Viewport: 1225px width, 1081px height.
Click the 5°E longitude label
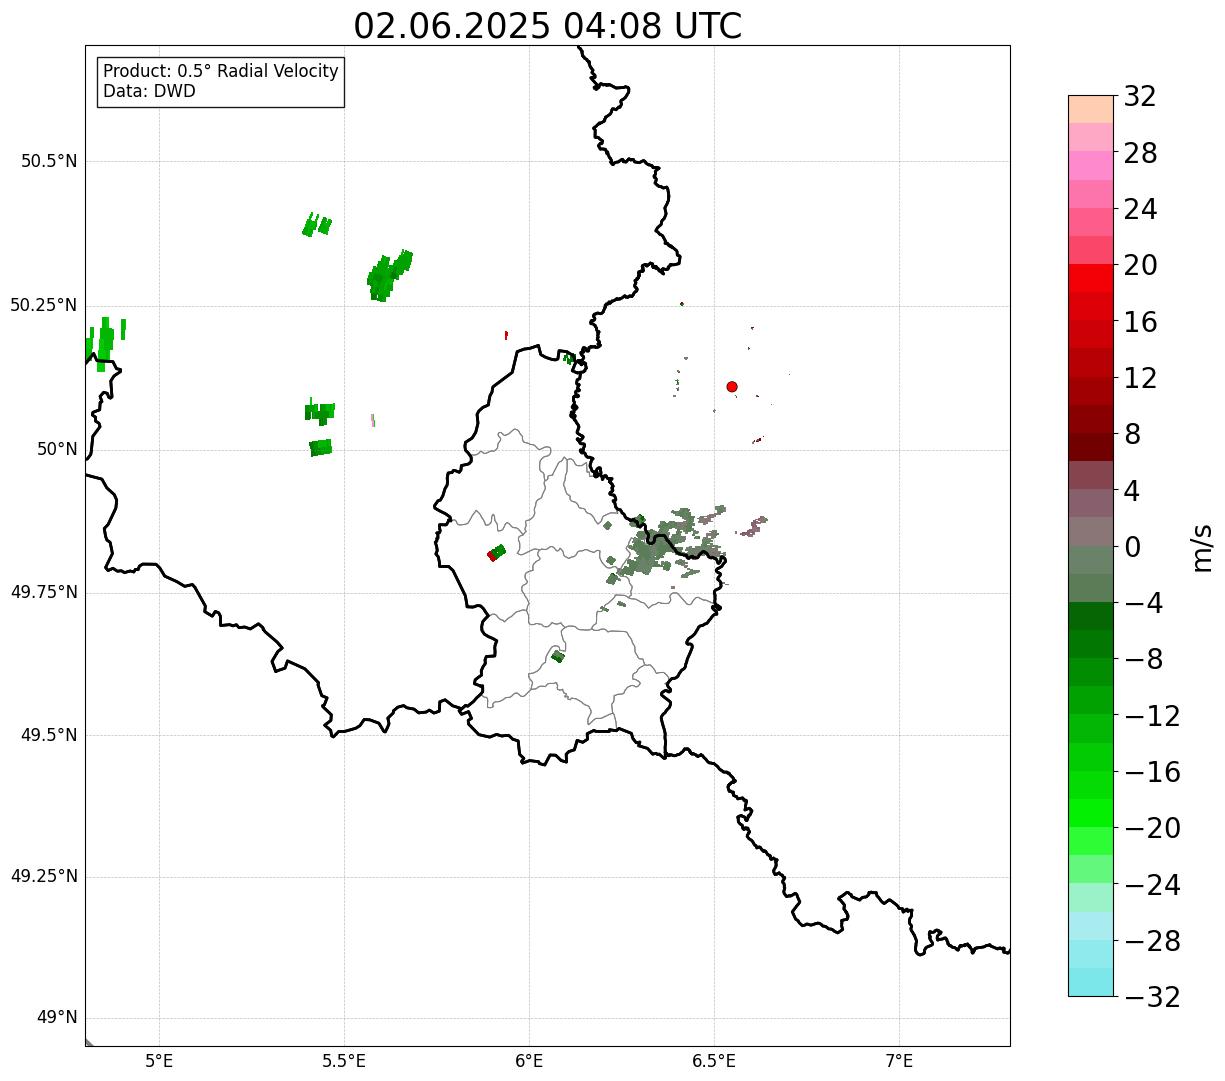point(159,1062)
